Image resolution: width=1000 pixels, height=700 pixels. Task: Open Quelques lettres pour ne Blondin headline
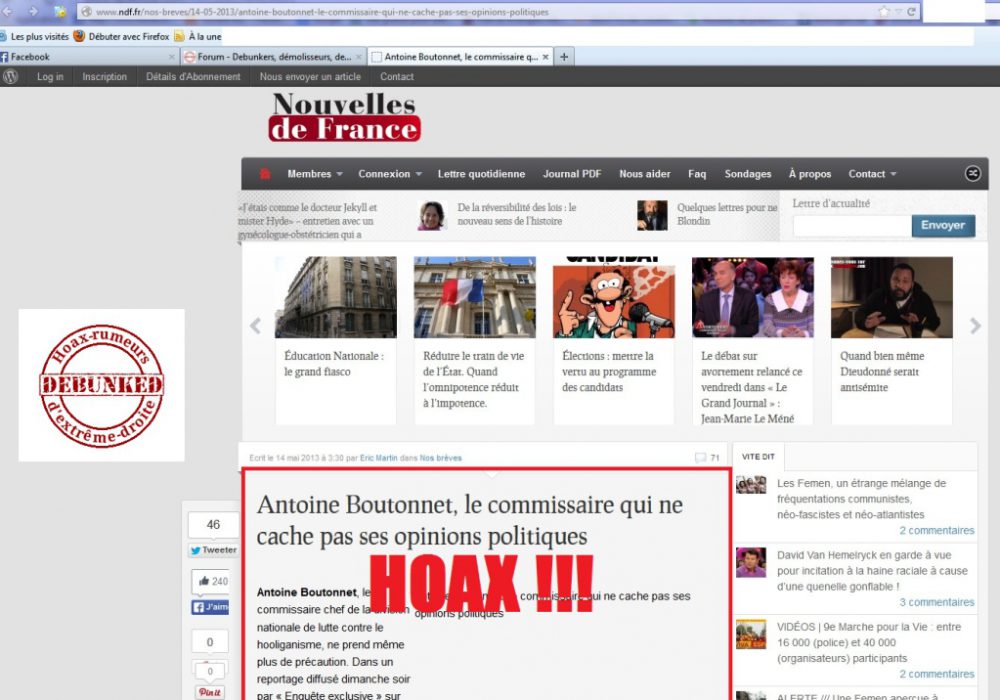[x=727, y=214]
